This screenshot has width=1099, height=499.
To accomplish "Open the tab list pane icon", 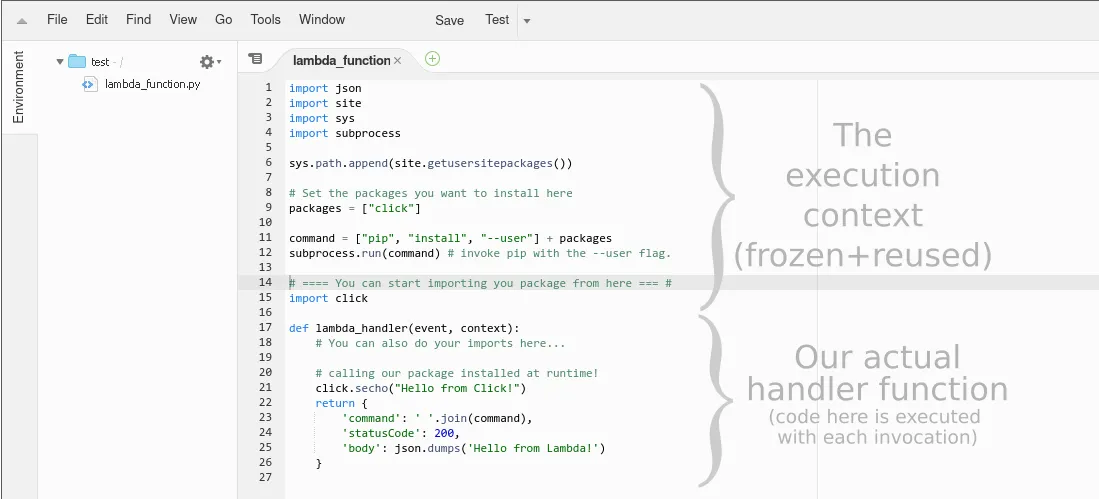I will click(255, 59).
